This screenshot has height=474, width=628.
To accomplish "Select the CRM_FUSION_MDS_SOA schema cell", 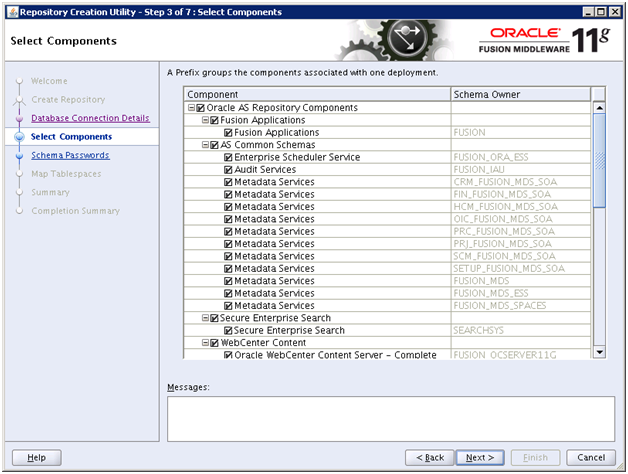I will pos(521,182).
